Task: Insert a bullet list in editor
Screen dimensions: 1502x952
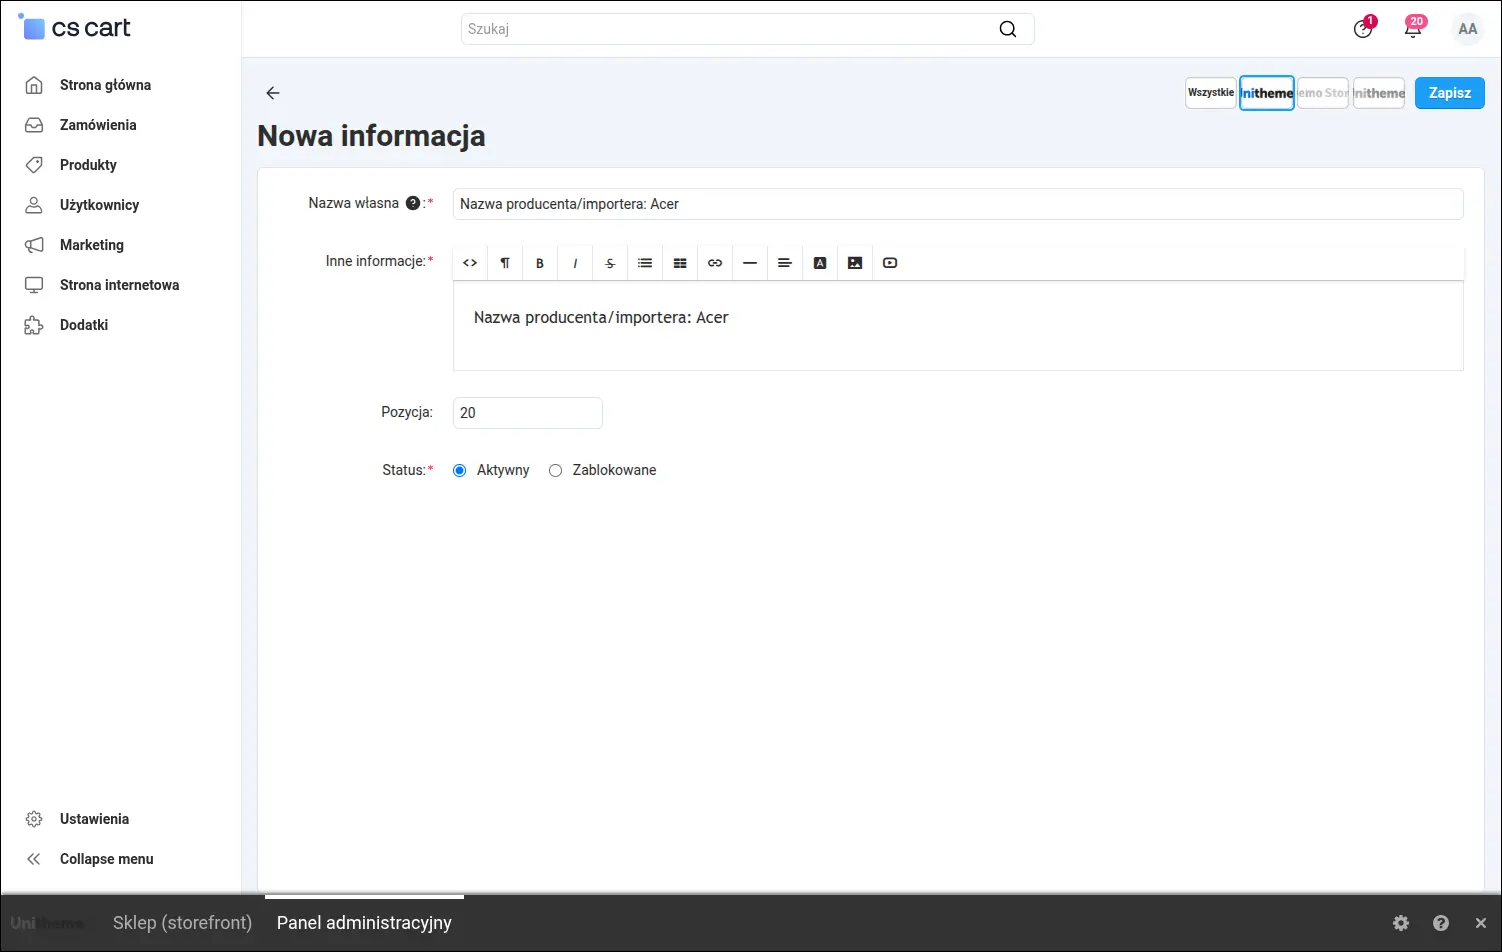Action: pos(645,263)
